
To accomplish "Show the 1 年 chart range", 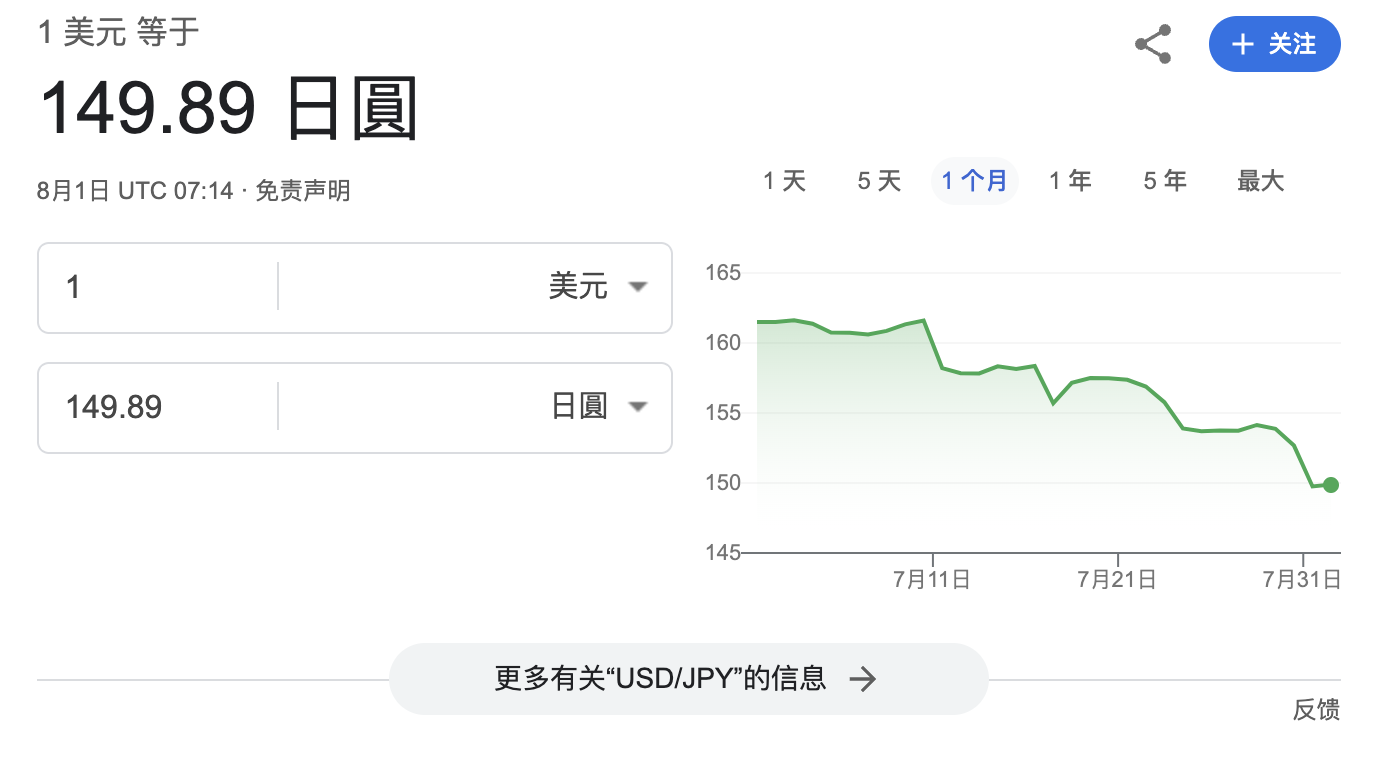I will point(1070,181).
